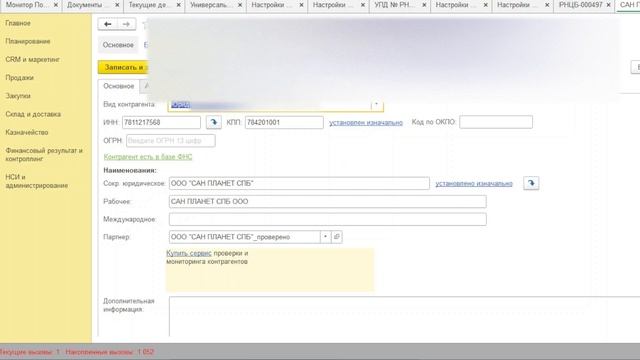This screenshot has height=360, width=640.
Task: Open the Казначейство section
Action: 27,132
